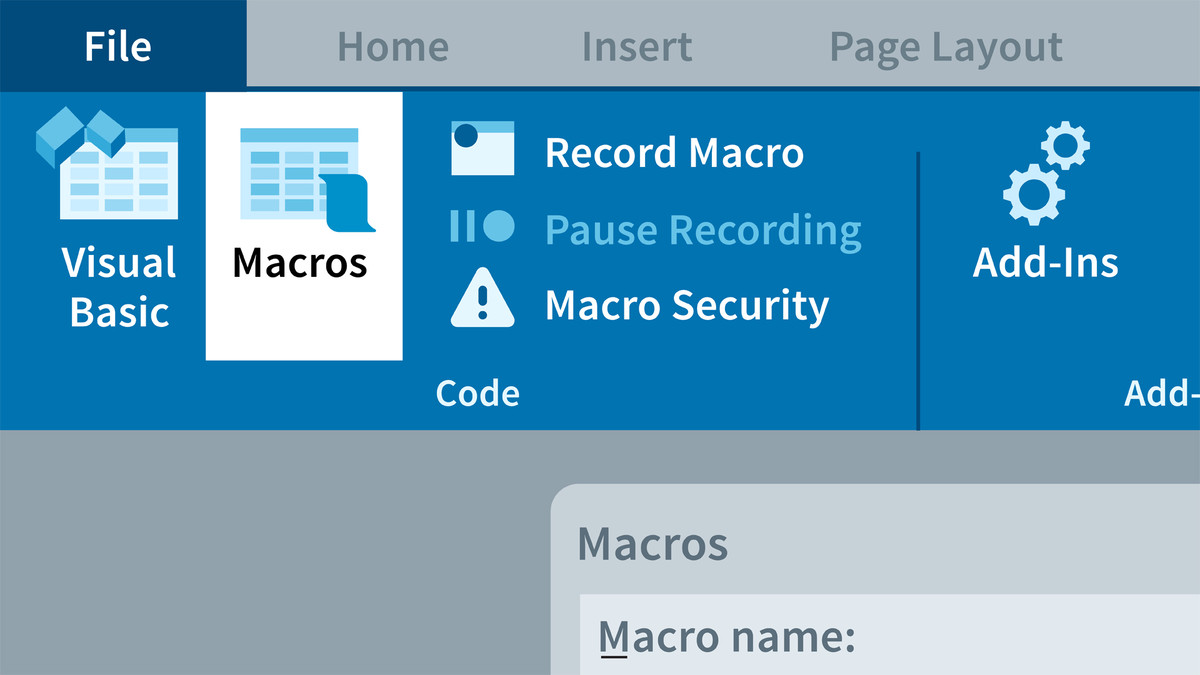Click the Record Macro window icon
This screenshot has height=675, width=1200.
pos(482,149)
